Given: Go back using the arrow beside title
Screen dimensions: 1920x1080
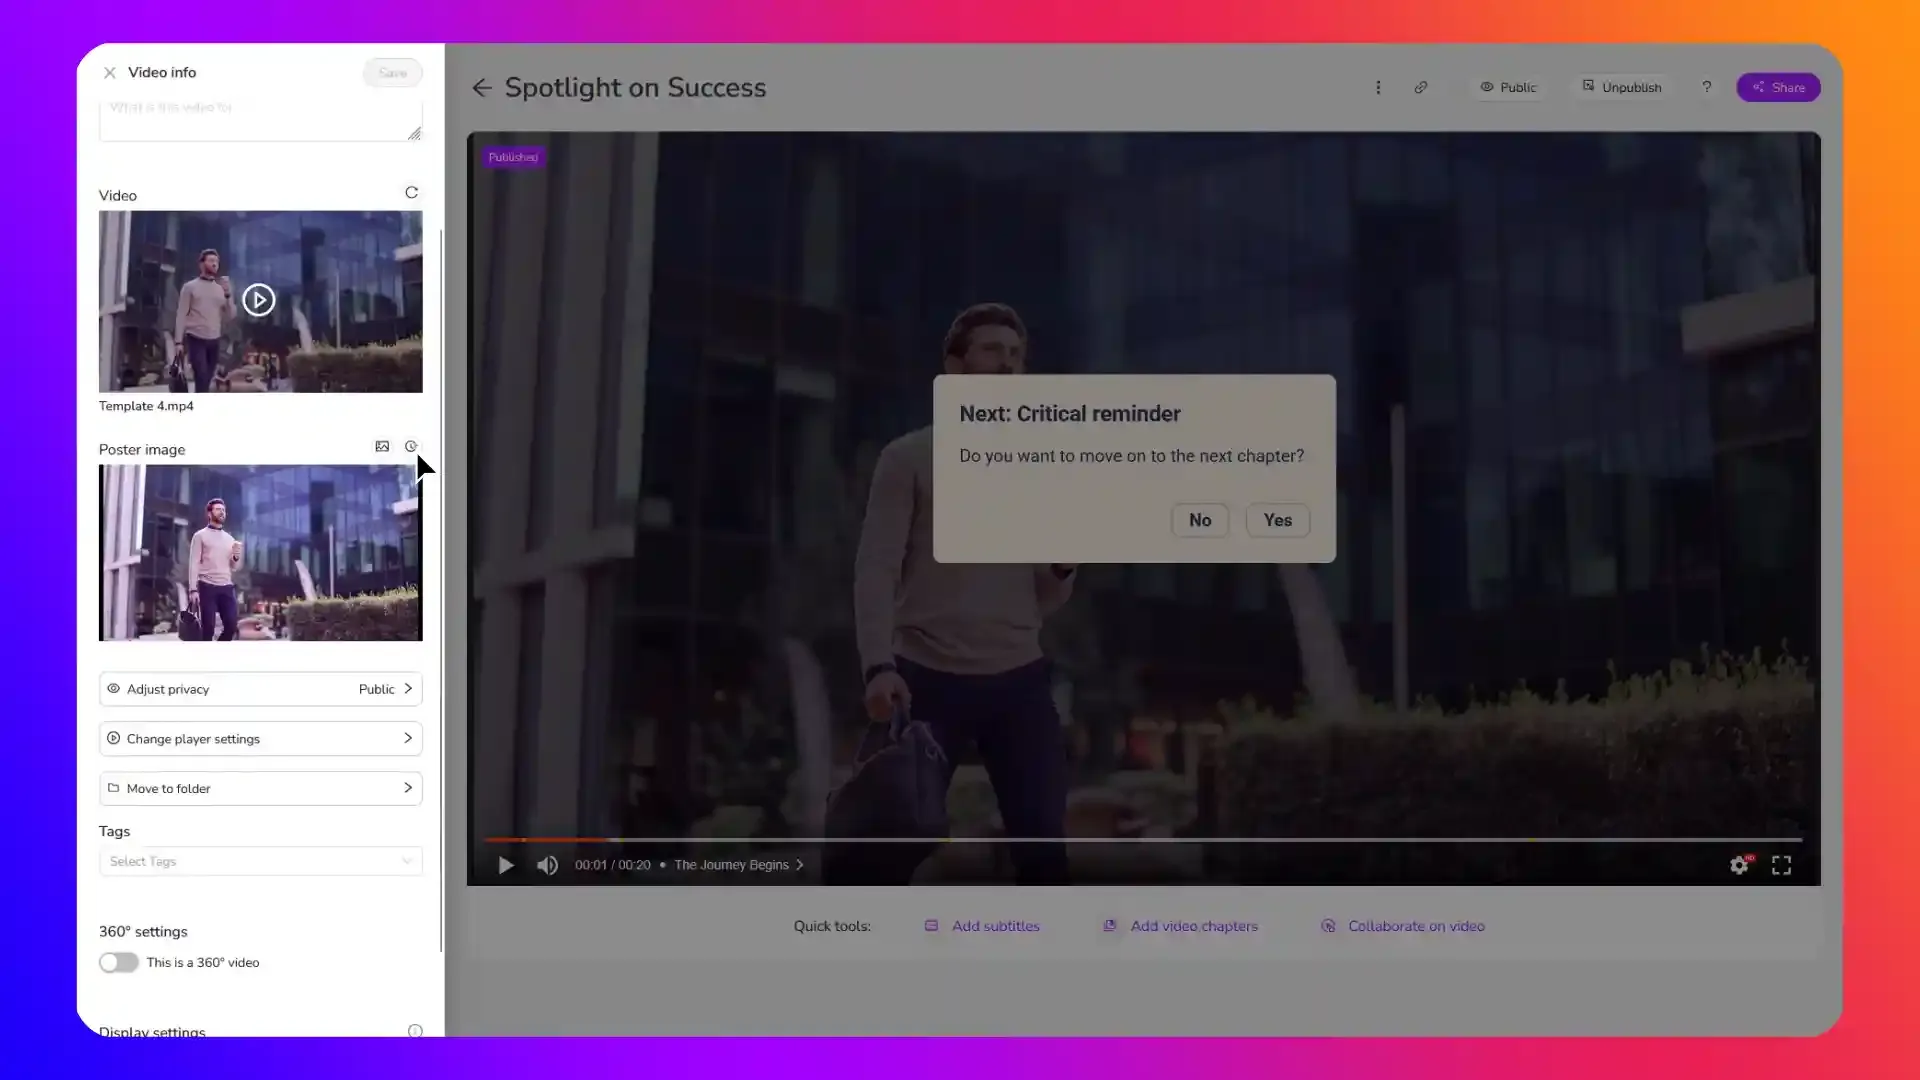Looking at the screenshot, I should pos(482,88).
